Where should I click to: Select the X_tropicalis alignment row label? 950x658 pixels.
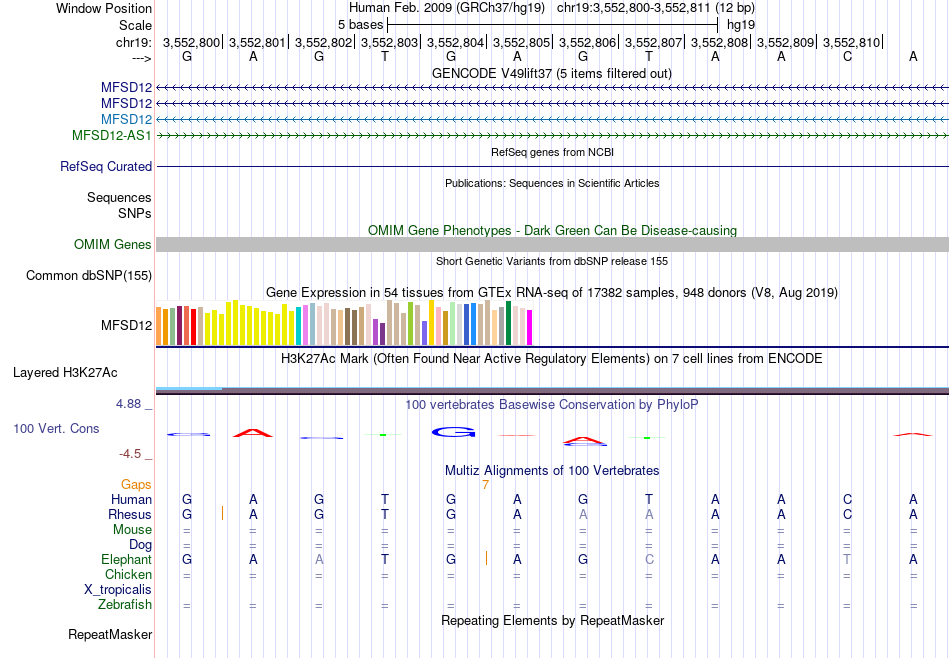pos(118,590)
